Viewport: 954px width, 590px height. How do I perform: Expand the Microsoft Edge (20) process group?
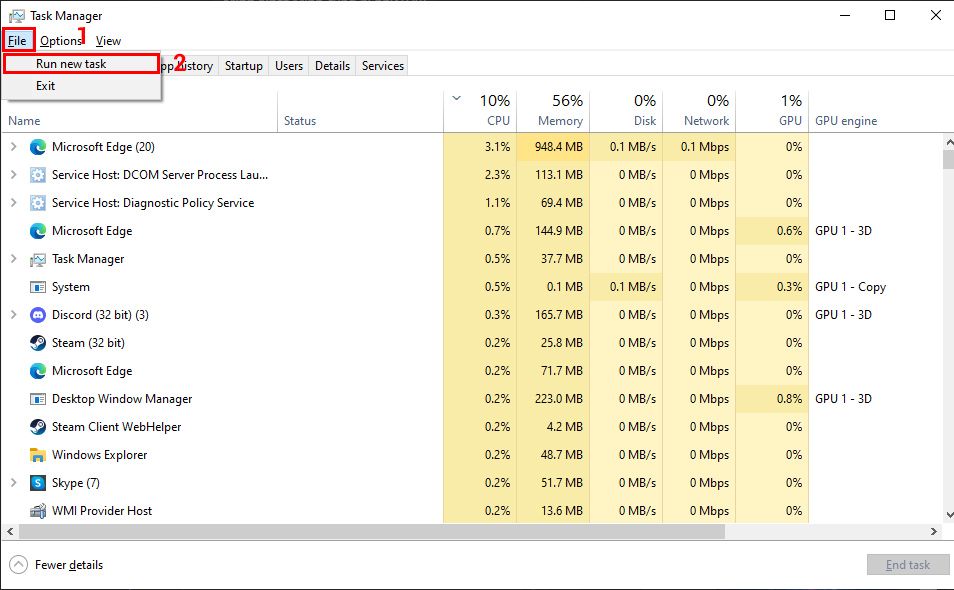pyautogui.click(x=14, y=147)
